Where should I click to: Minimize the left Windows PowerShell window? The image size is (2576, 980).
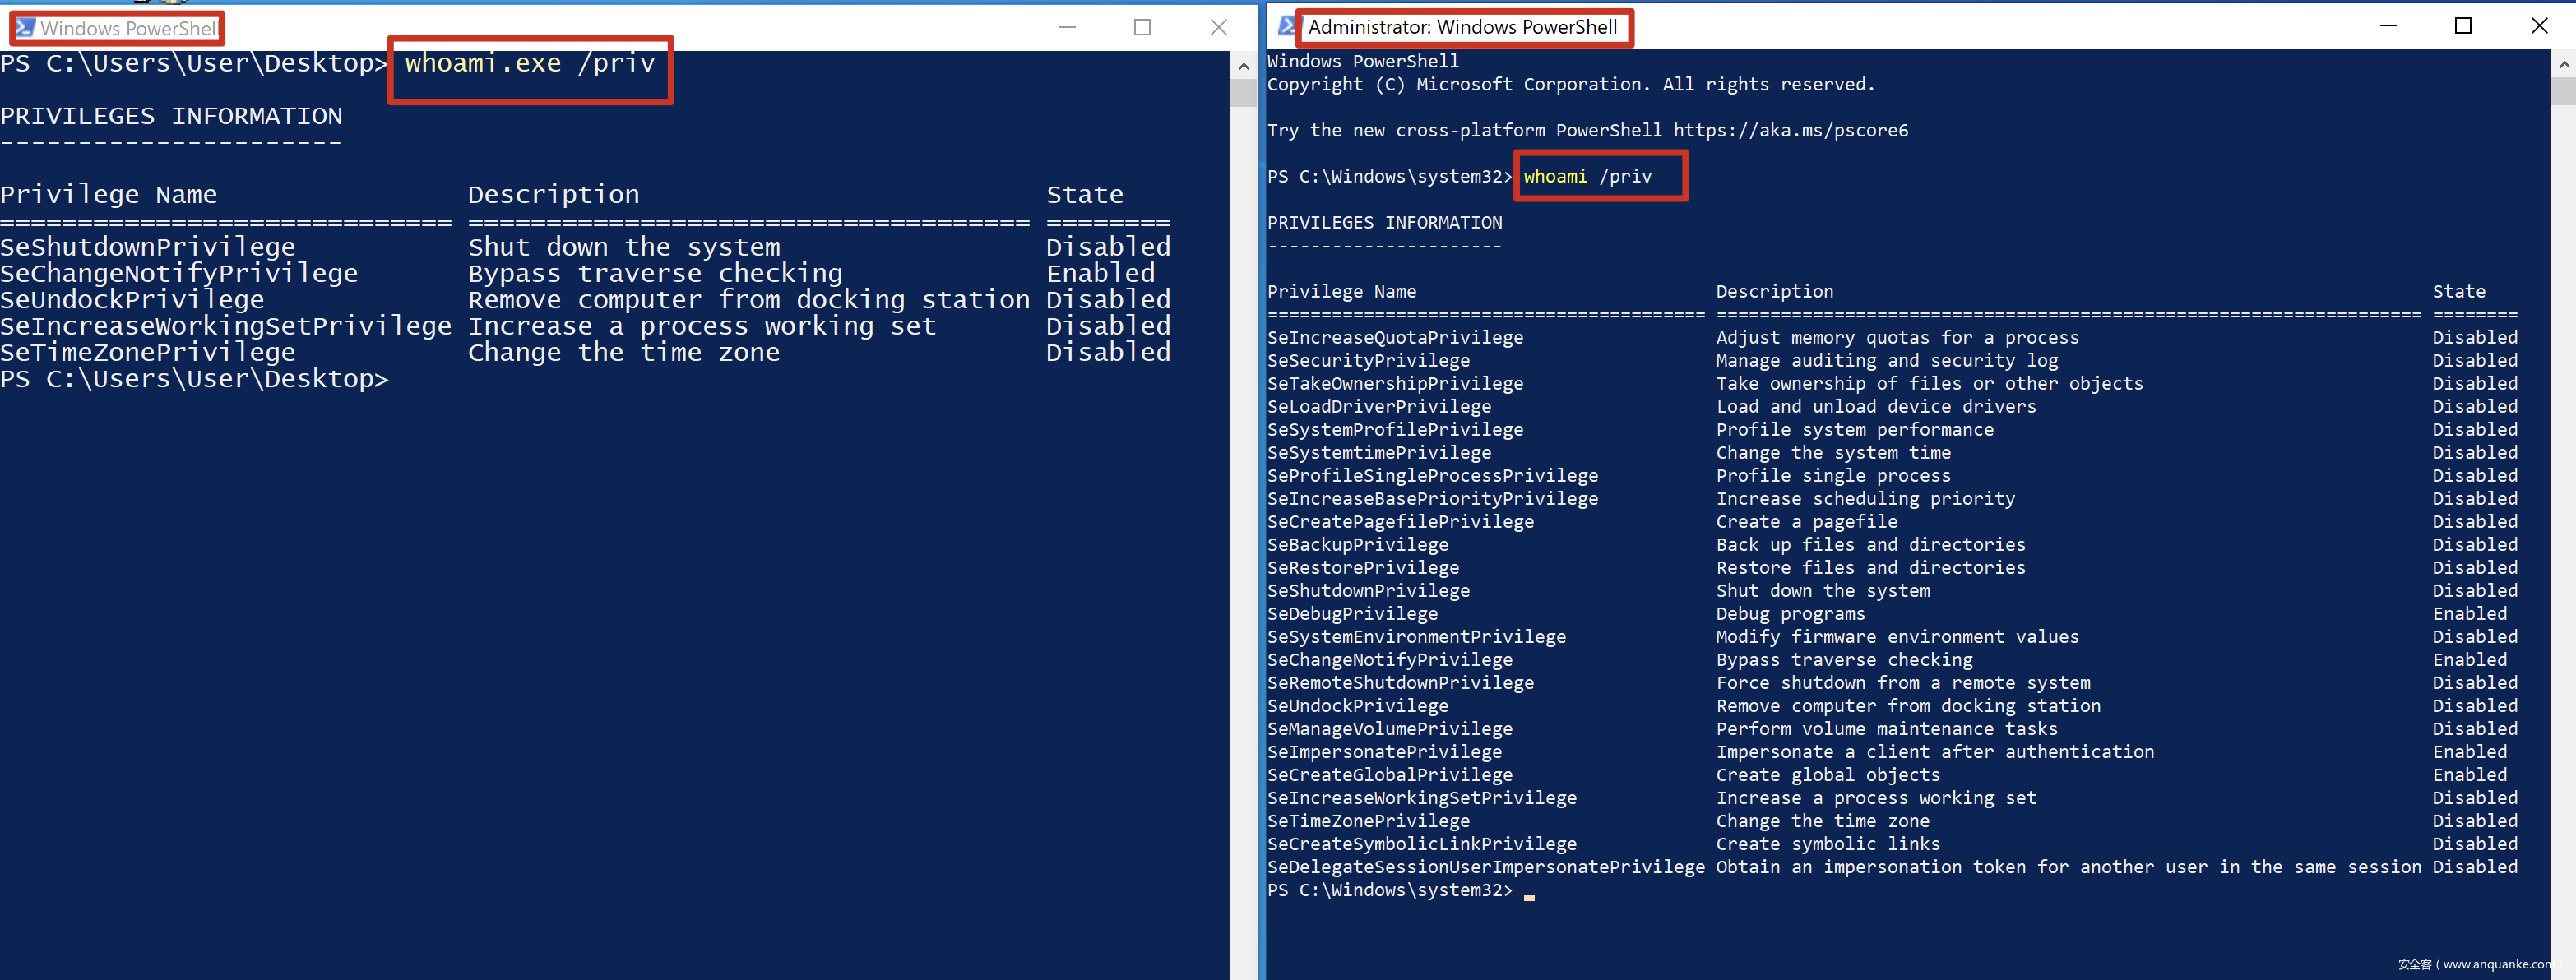(1067, 28)
